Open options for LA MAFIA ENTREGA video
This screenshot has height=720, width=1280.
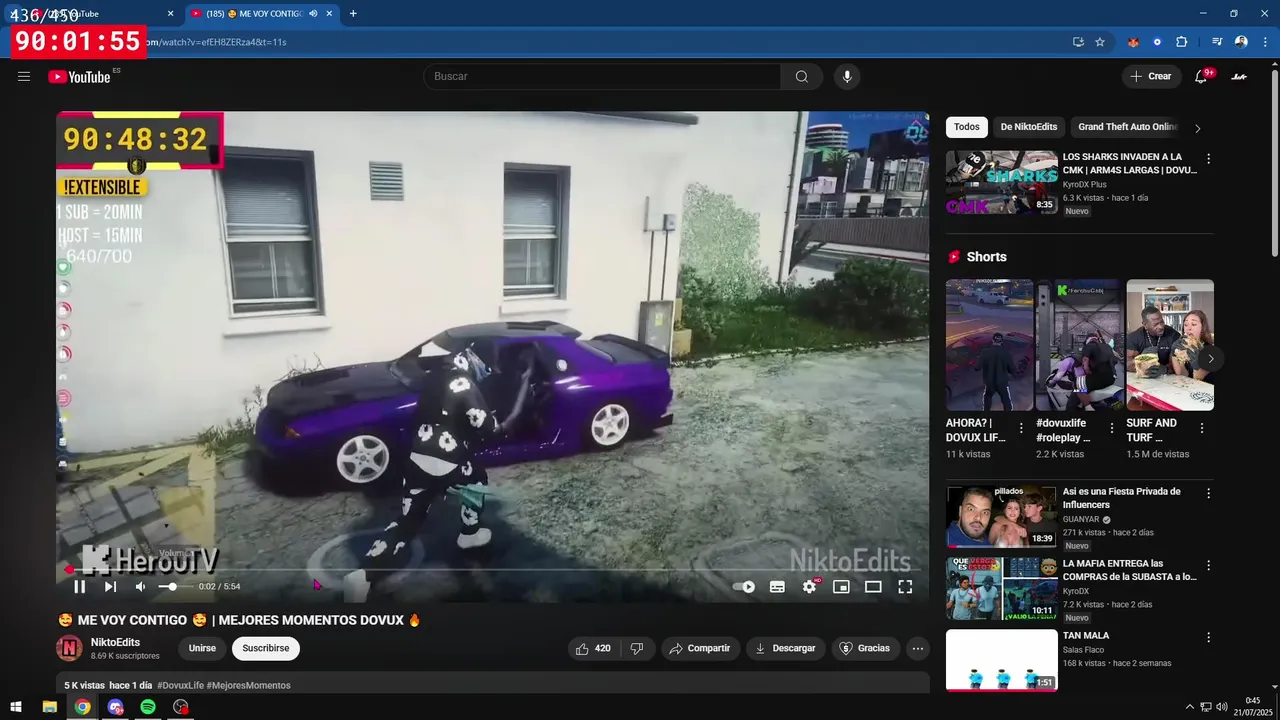(x=1208, y=566)
